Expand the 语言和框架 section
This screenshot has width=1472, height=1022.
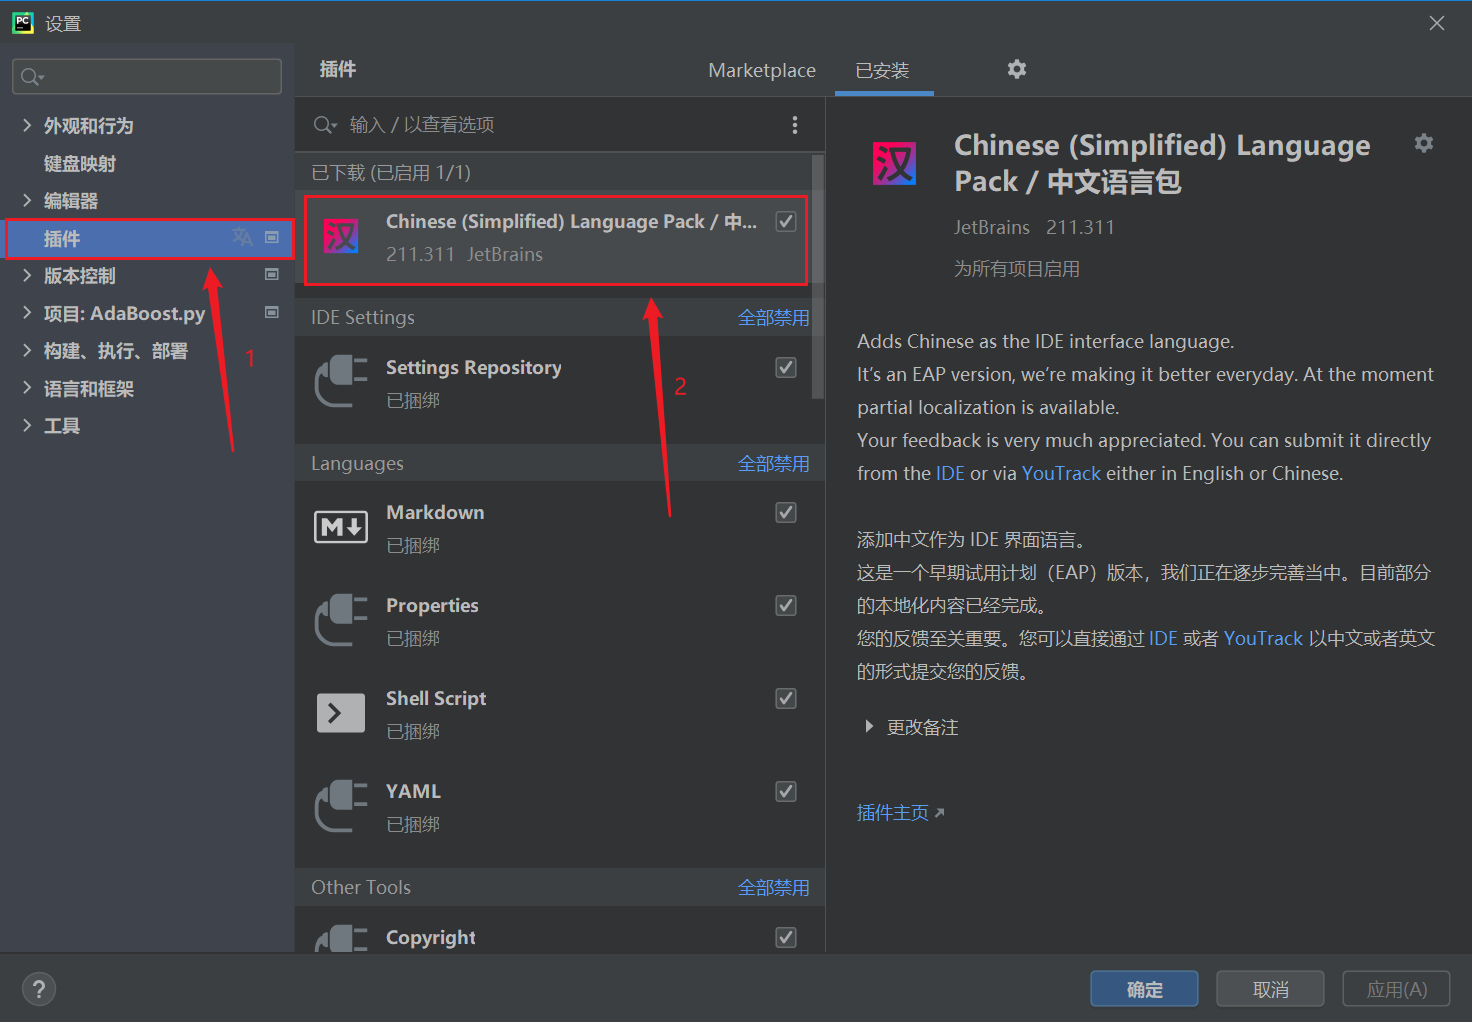click(27, 388)
